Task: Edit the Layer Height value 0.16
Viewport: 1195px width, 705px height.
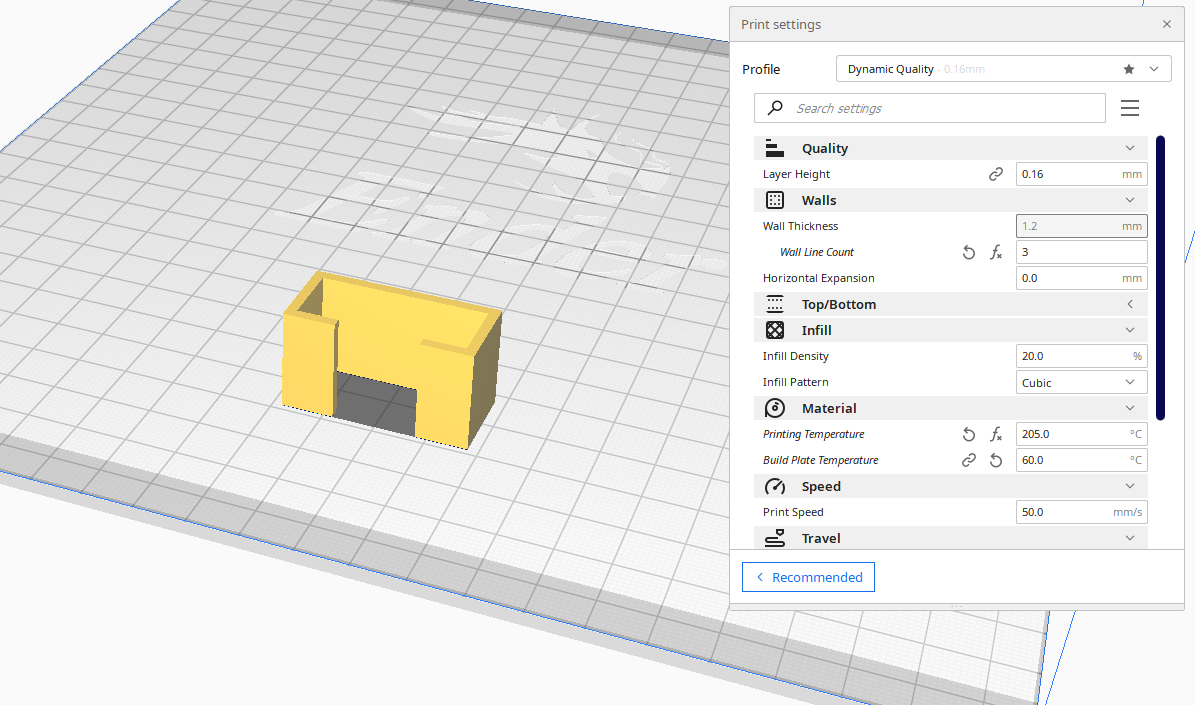Action: pyautogui.click(x=1081, y=174)
